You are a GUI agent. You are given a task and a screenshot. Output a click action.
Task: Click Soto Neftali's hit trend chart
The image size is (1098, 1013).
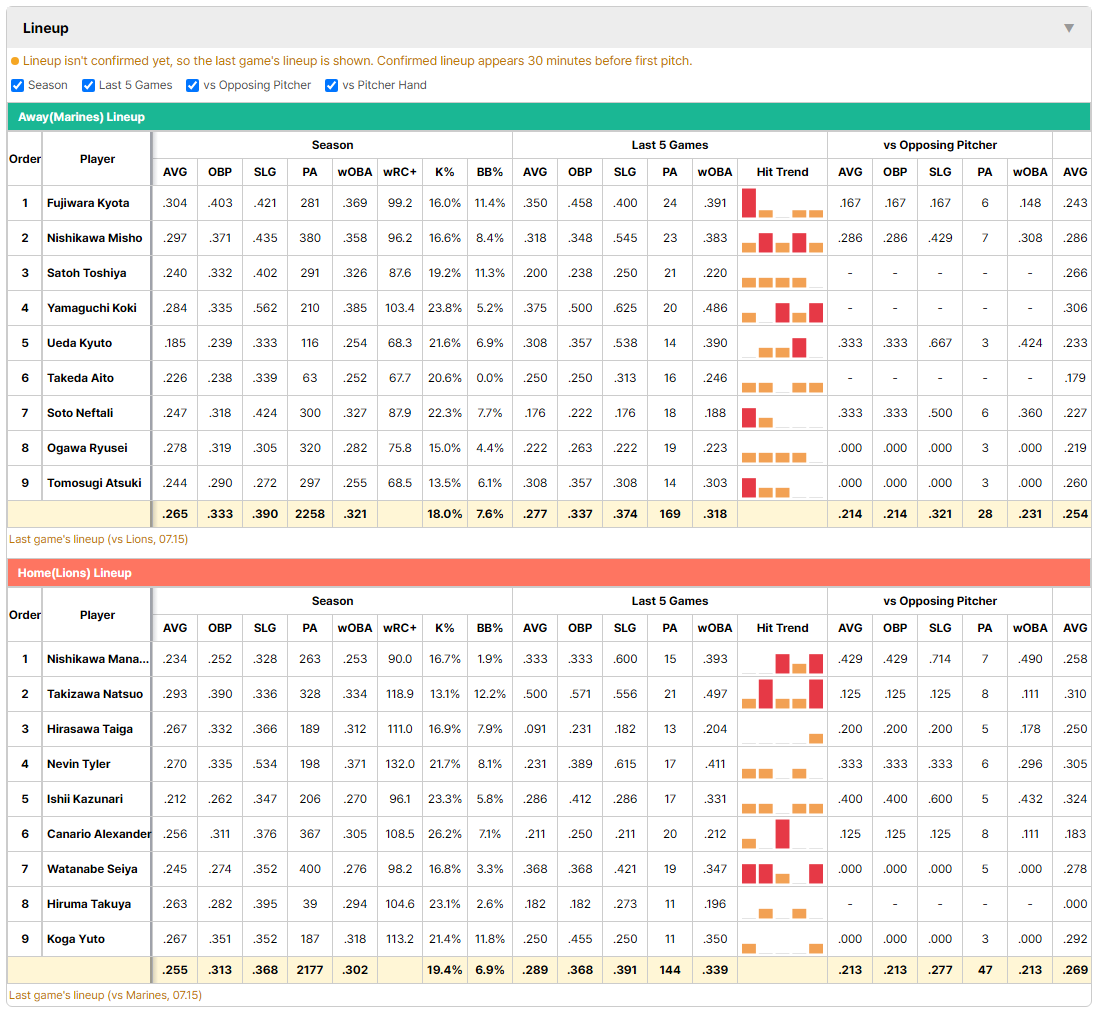(782, 413)
